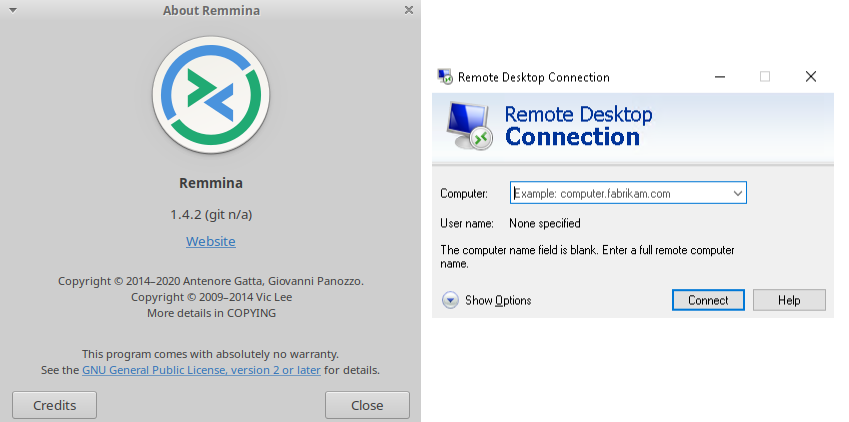Click the Remmina application name text
This screenshot has width=849, height=422.
click(x=211, y=183)
